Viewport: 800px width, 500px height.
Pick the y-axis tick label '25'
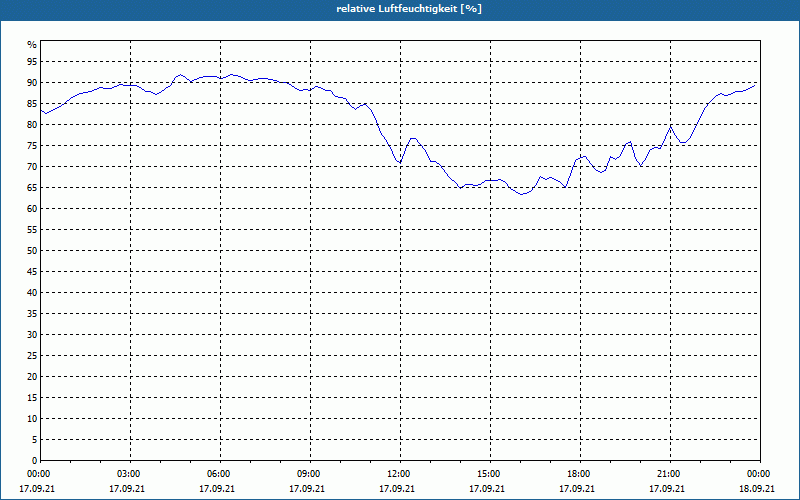tap(32, 356)
